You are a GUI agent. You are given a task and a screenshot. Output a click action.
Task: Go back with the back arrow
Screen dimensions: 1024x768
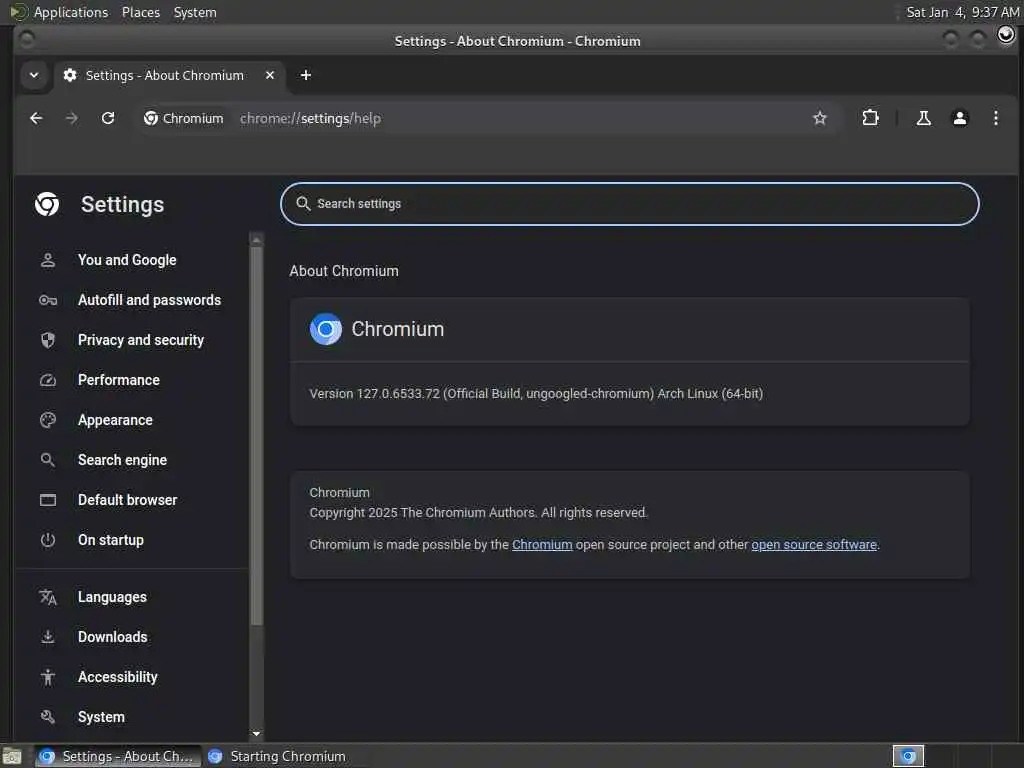click(36, 118)
